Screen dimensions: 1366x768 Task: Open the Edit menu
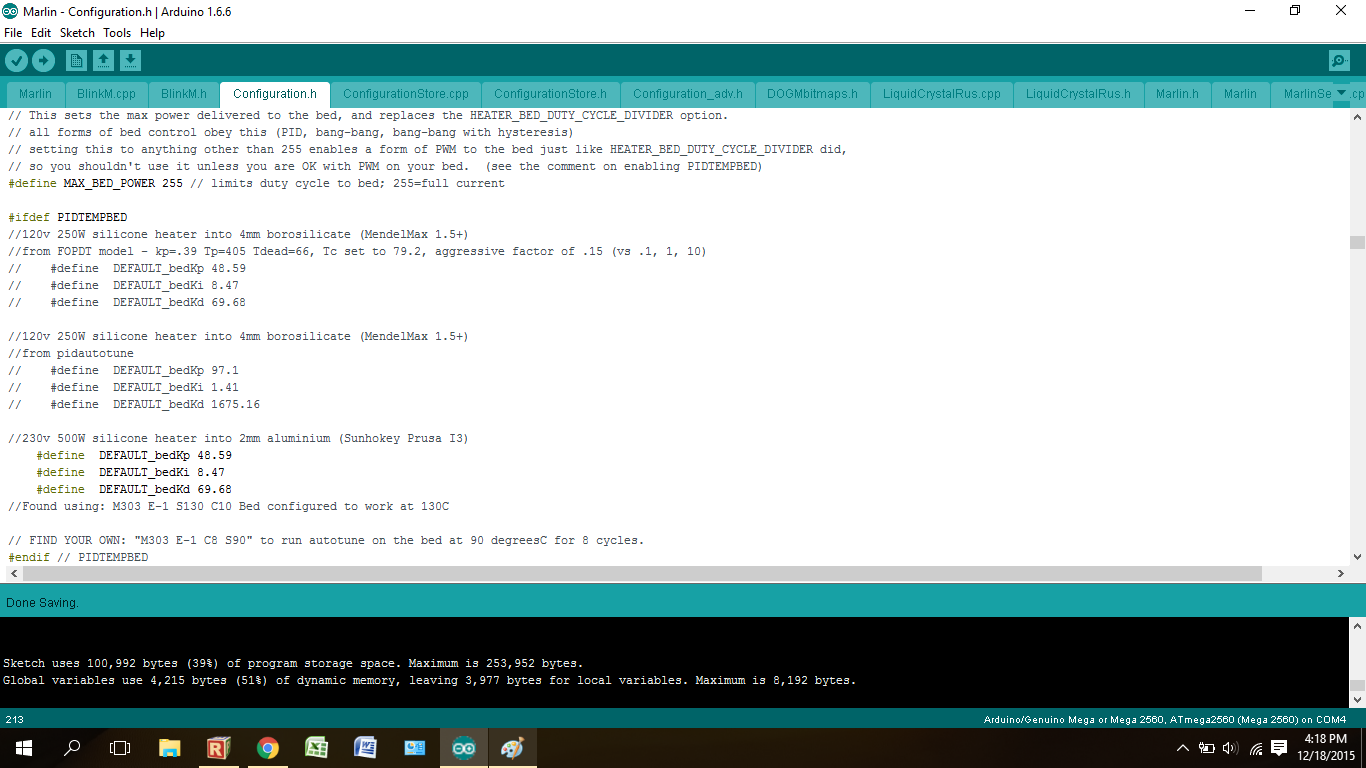[41, 33]
